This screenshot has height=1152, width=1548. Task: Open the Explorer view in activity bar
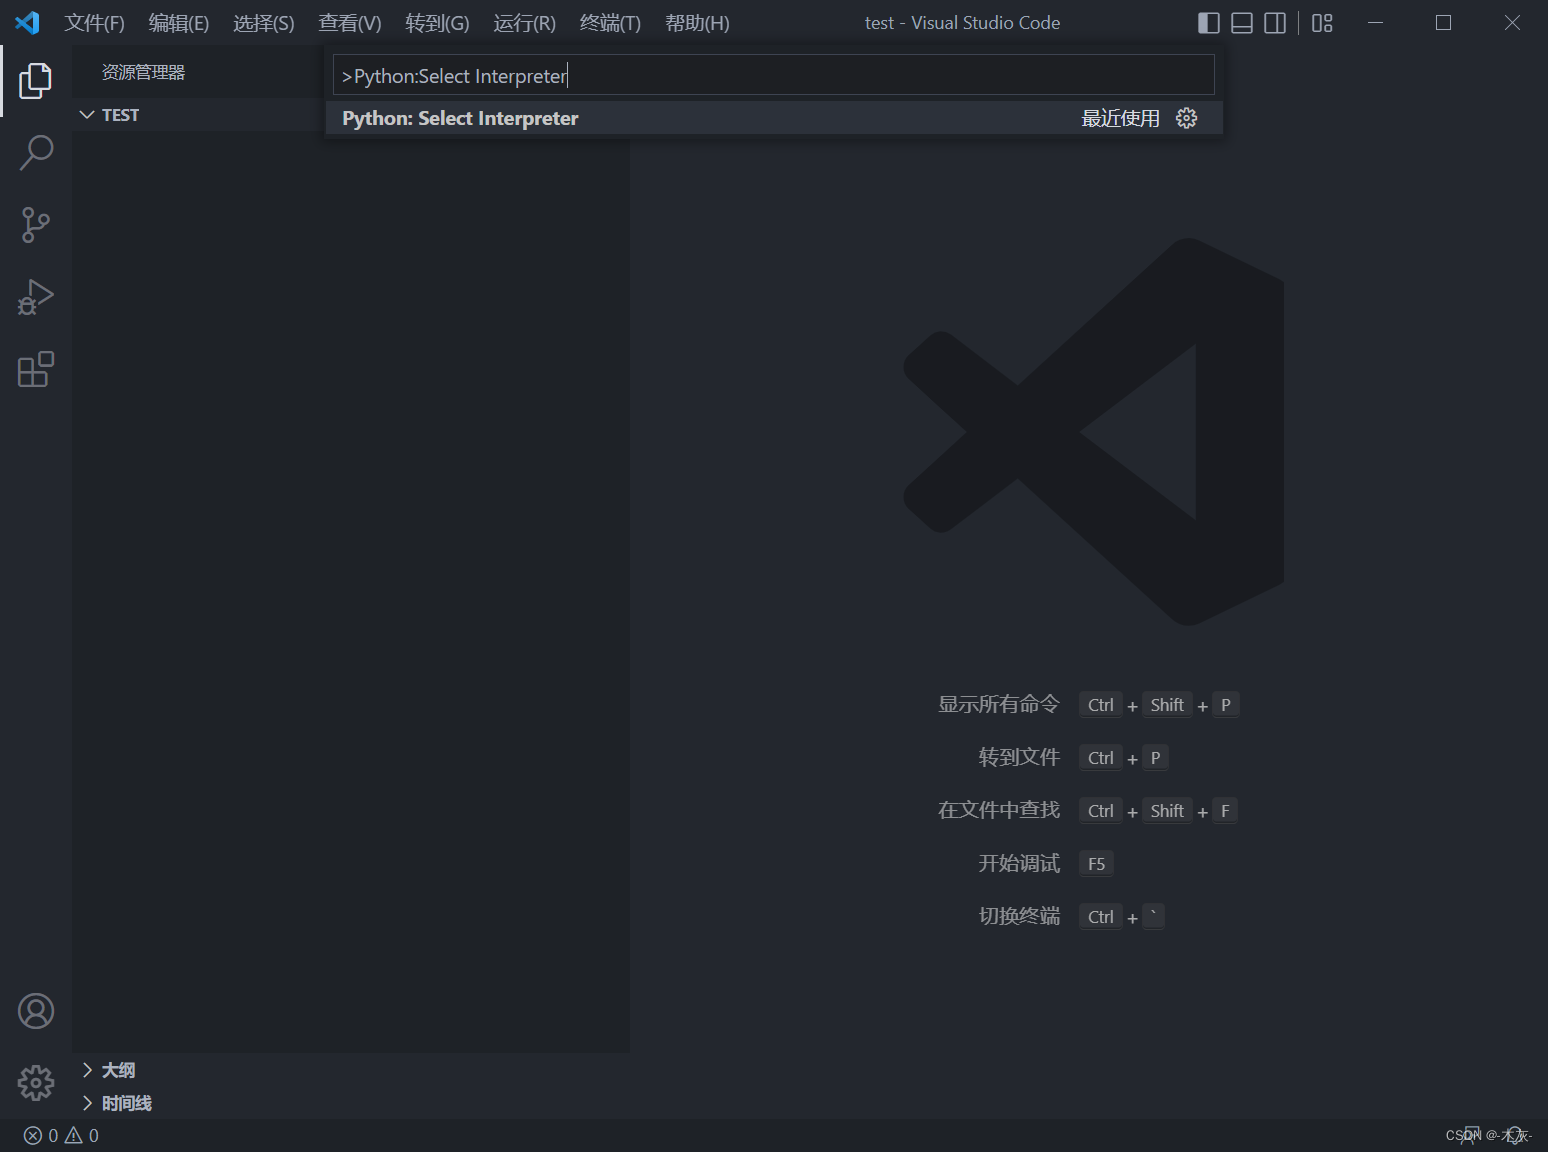coord(36,81)
